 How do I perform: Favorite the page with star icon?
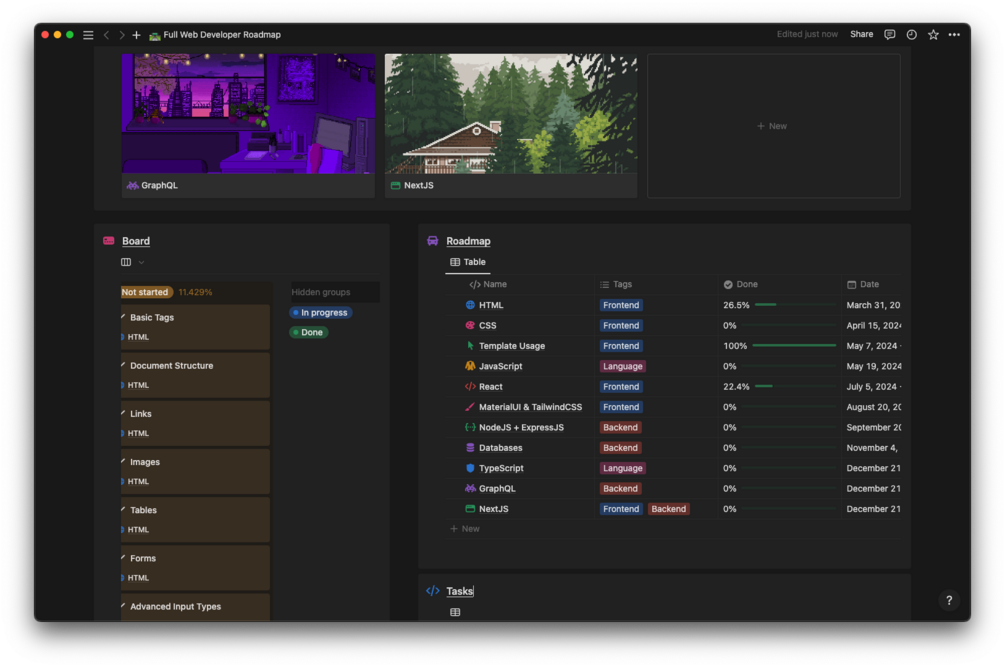[933, 35]
